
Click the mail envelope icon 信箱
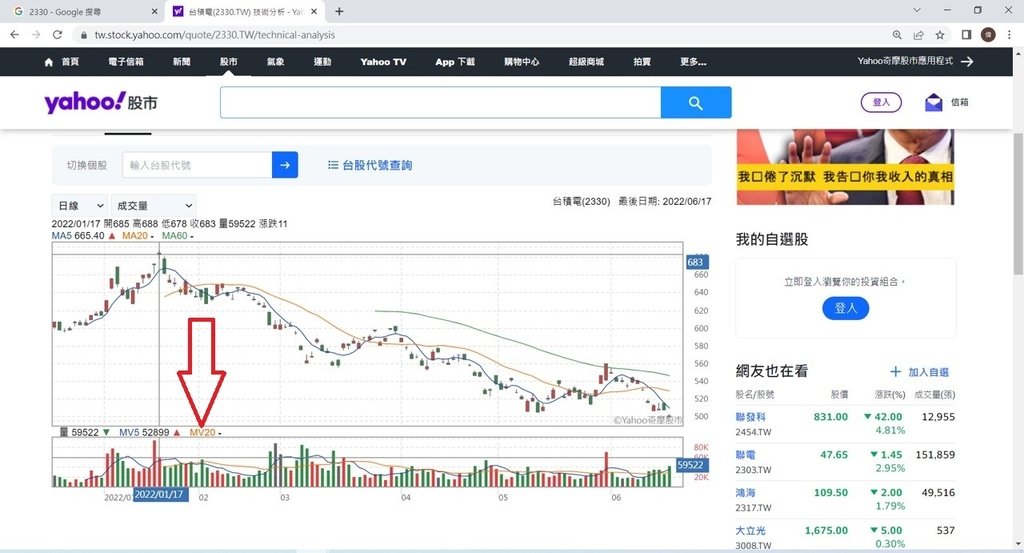934,103
